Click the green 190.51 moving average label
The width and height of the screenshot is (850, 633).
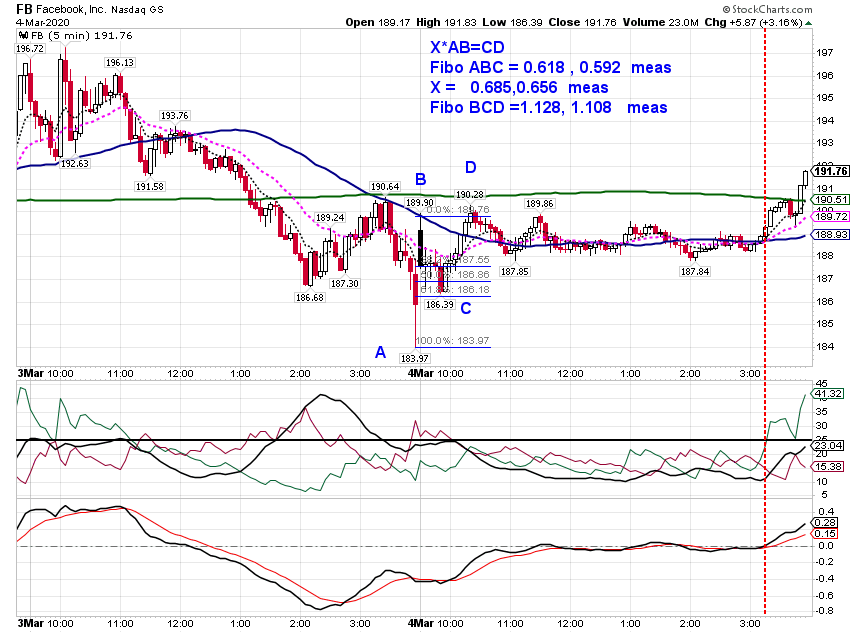click(x=831, y=199)
